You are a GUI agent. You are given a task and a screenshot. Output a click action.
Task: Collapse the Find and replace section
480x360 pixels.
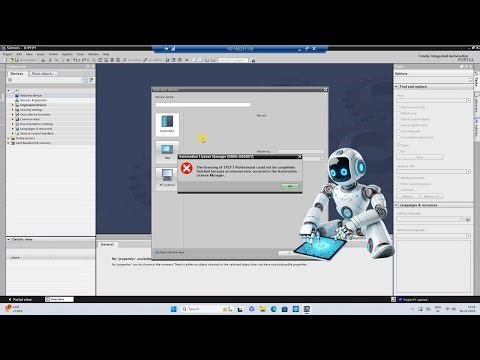(396, 87)
